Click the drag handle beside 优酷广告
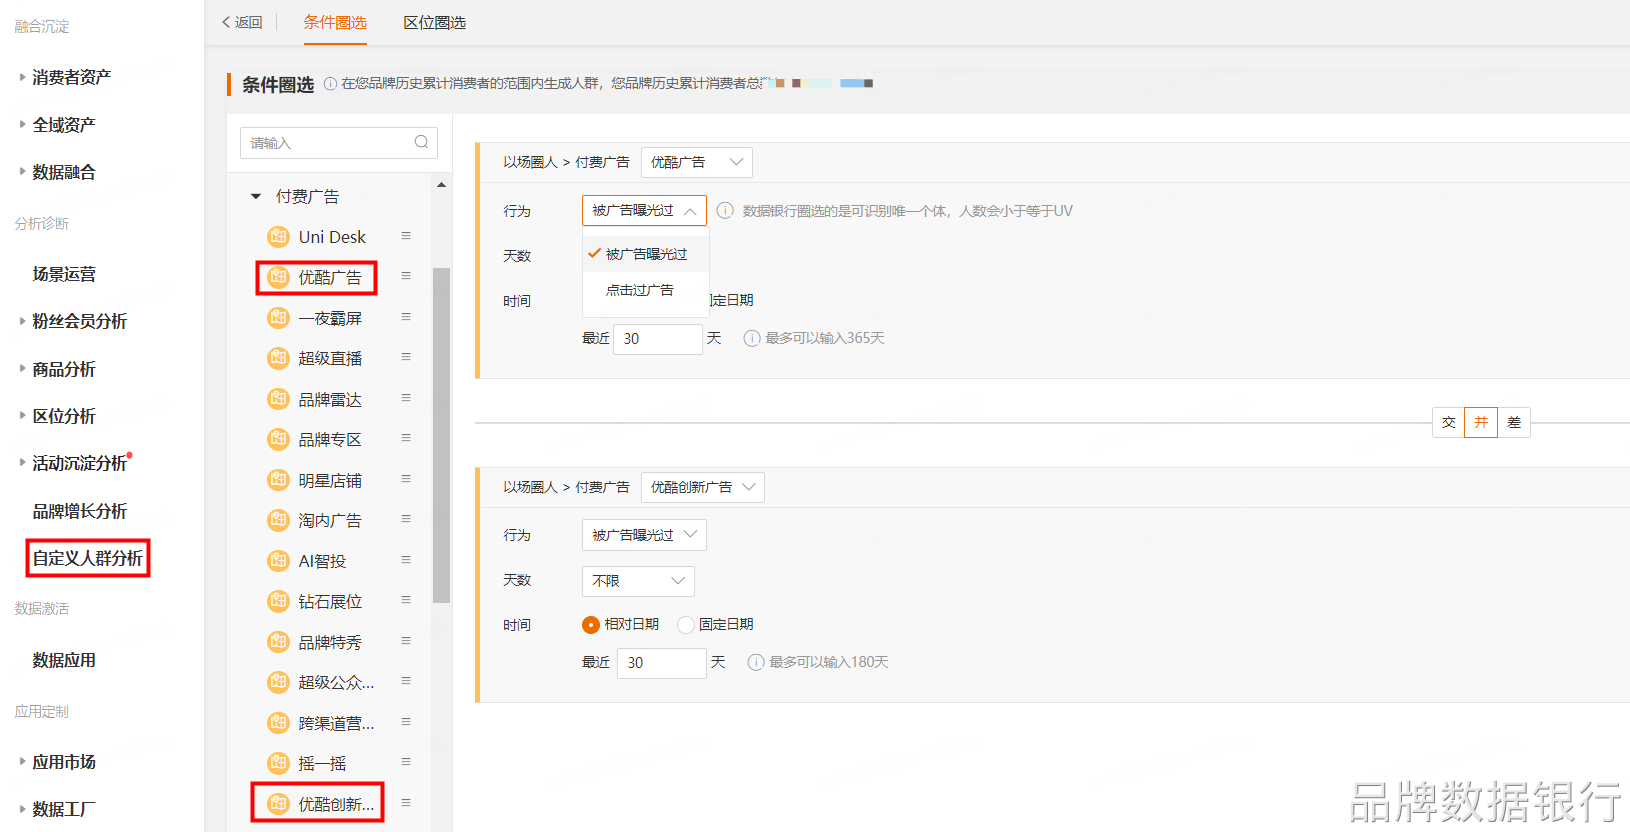 406,276
